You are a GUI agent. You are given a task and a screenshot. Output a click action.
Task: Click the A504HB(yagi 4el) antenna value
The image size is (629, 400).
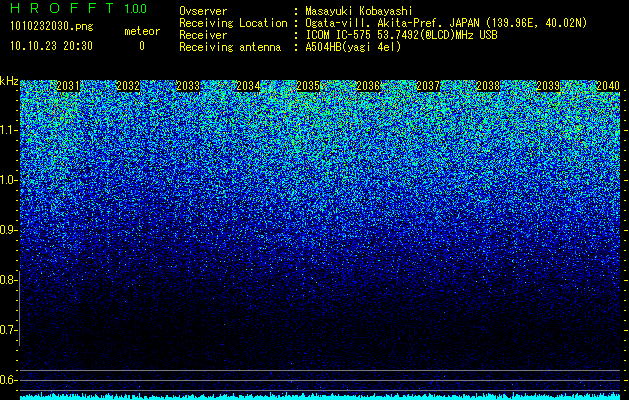point(353,47)
